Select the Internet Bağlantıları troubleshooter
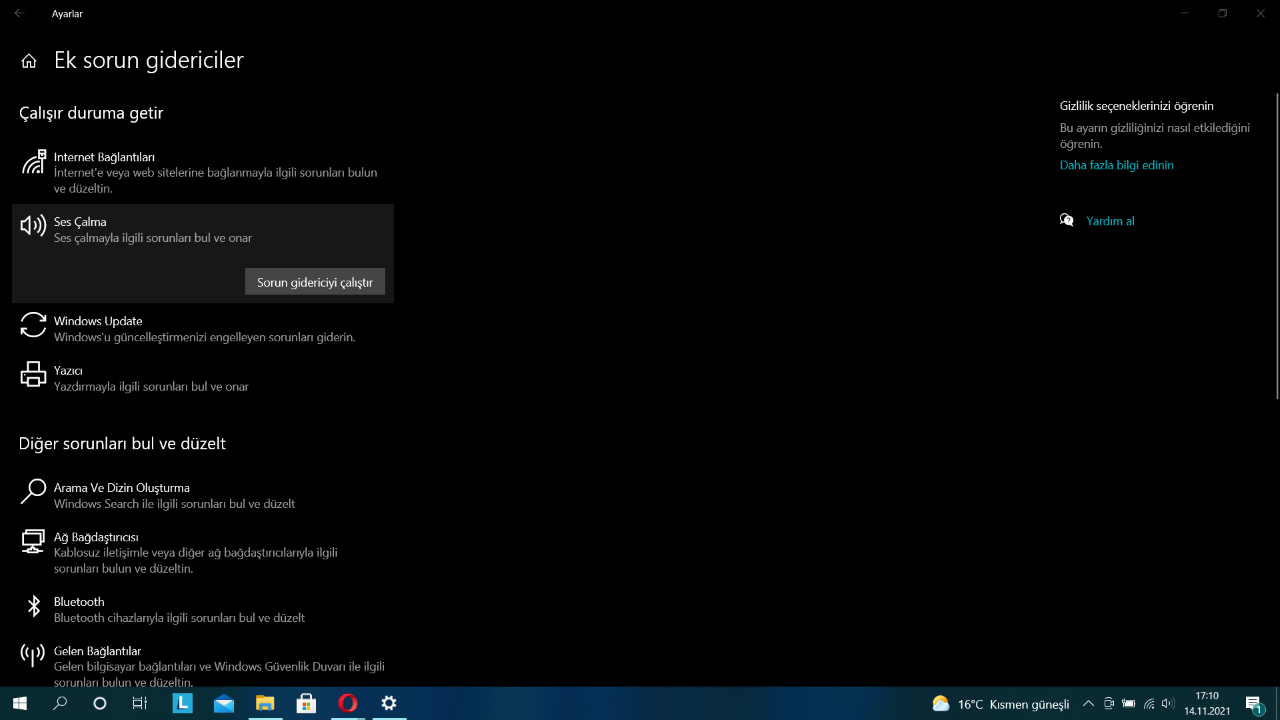 click(104, 158)
